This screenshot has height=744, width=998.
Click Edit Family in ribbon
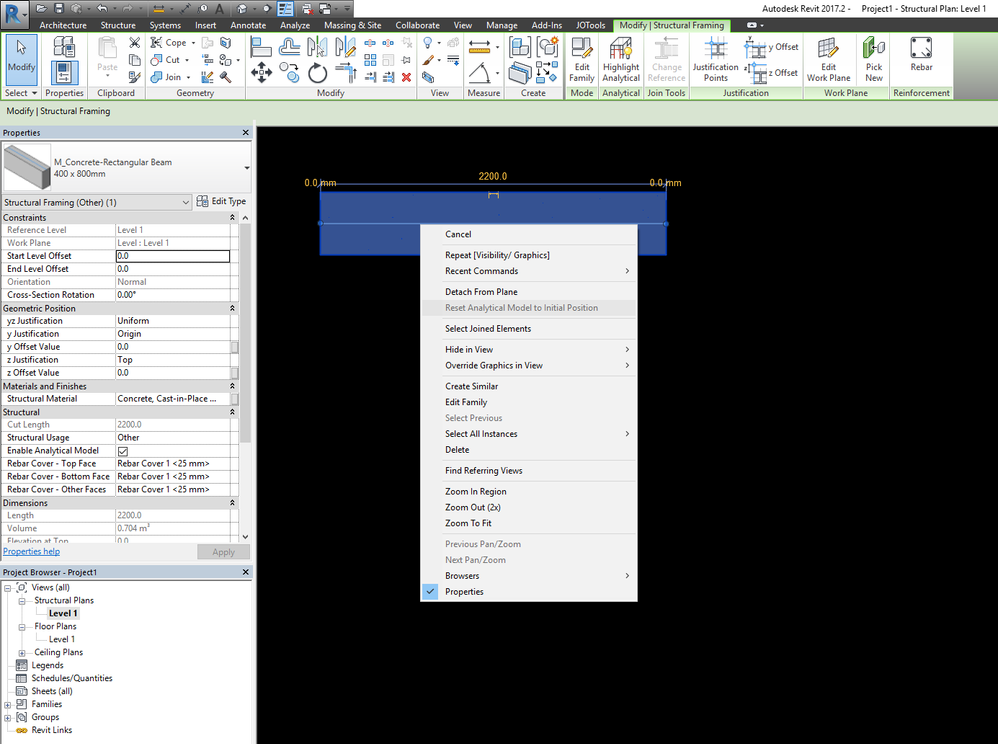tap(582, 60)
